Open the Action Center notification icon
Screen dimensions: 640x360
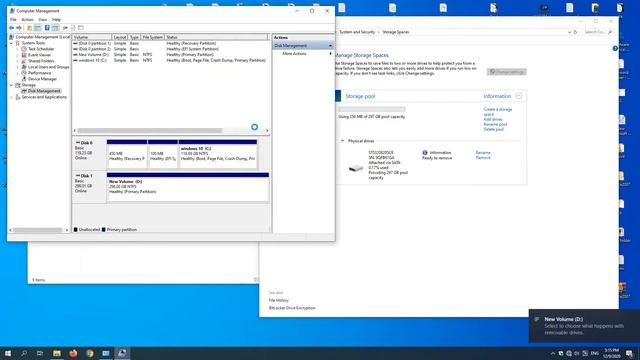[630, 353]
